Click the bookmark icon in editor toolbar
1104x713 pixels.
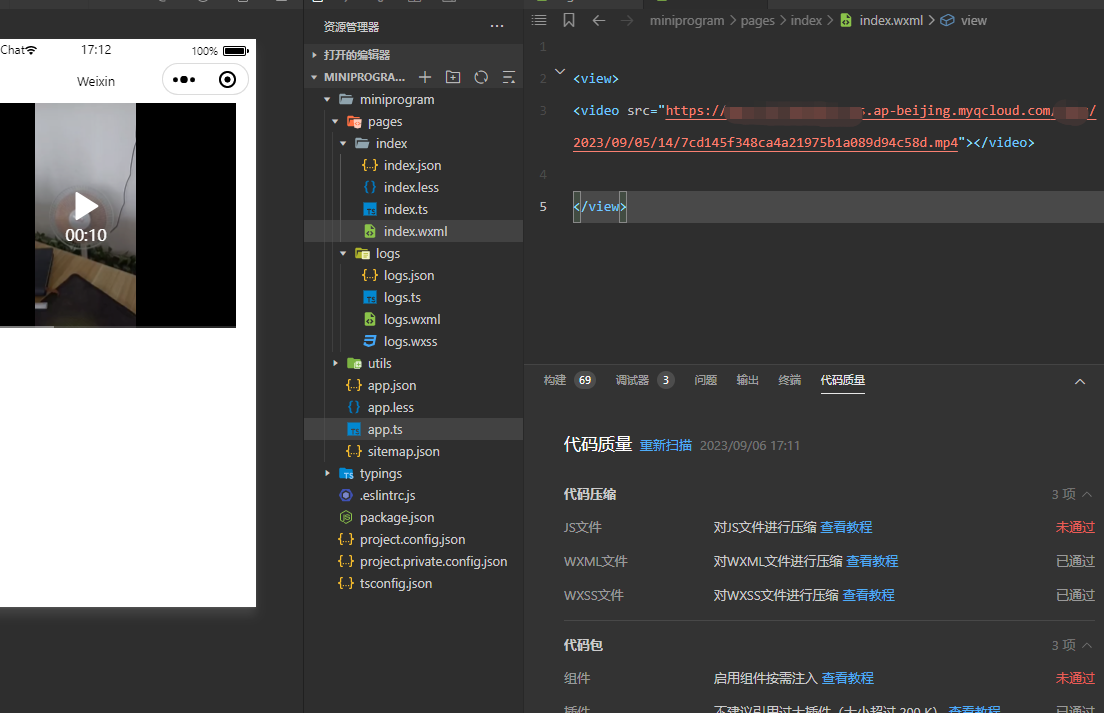[569, 20]
